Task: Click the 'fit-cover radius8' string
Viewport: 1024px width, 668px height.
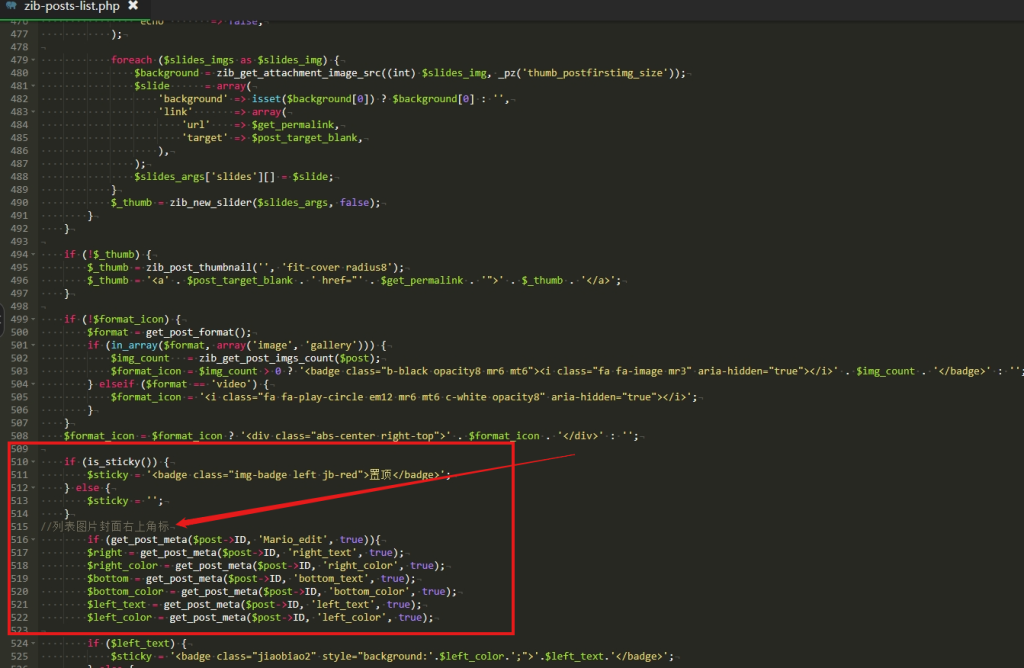Action: [340, 268]
